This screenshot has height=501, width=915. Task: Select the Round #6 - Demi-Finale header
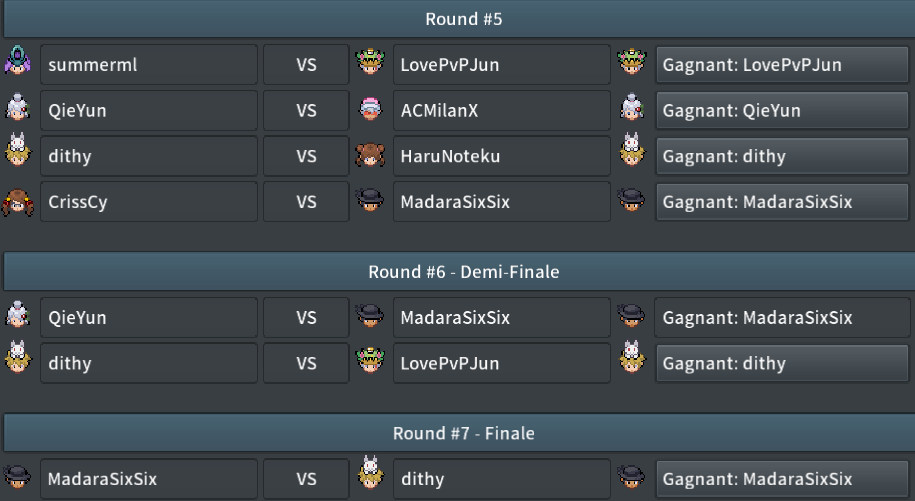coord(462,272)
